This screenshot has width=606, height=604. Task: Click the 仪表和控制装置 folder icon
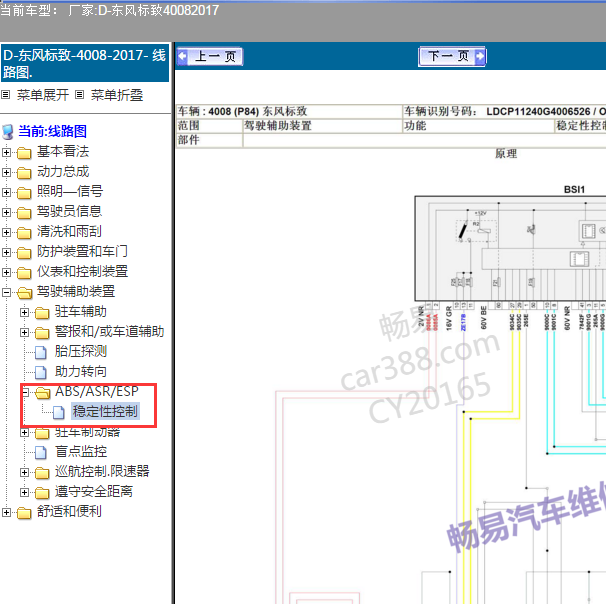[x=24, y=273]
